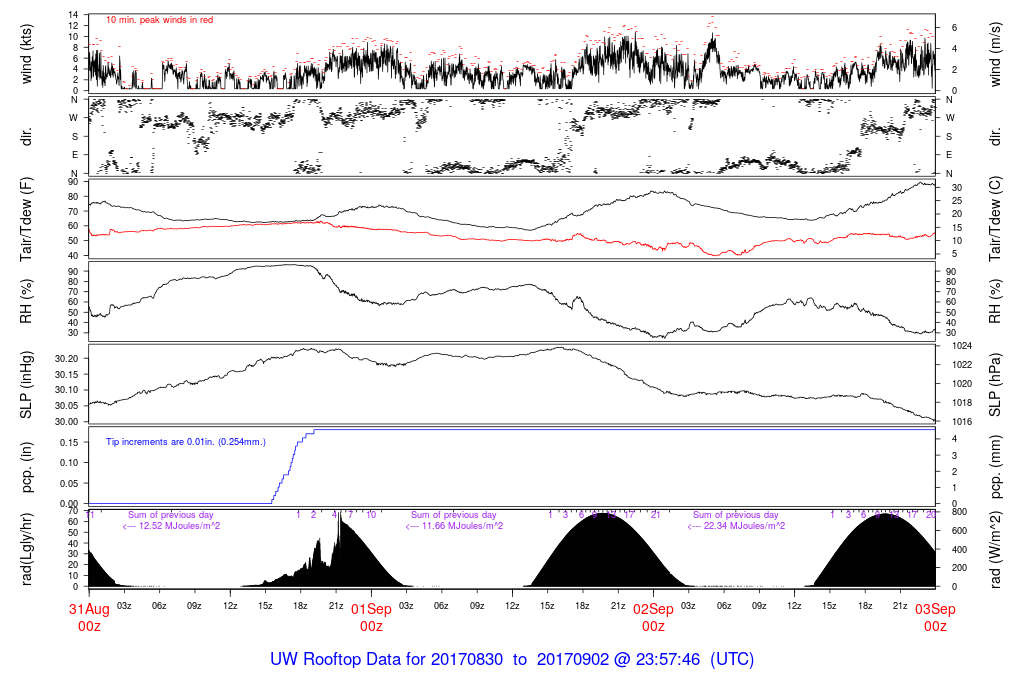Click the 'pcp. (in)' axis label
Image resolution: width=1024 pixels, height=700 pixels.
click(26, 468)
